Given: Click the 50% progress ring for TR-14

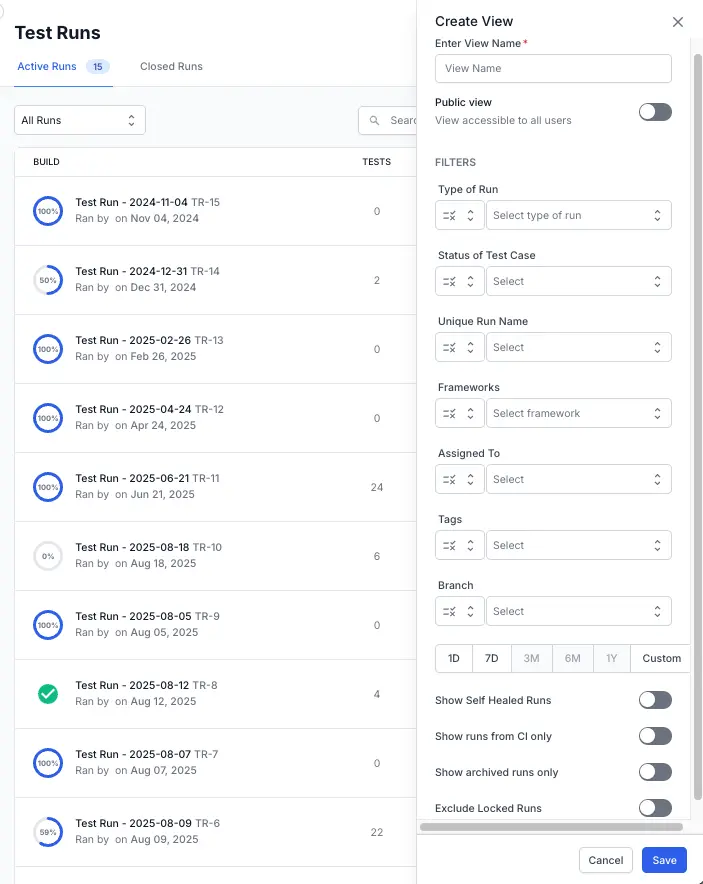Looking at the screenshot, I should coord(48,280).
